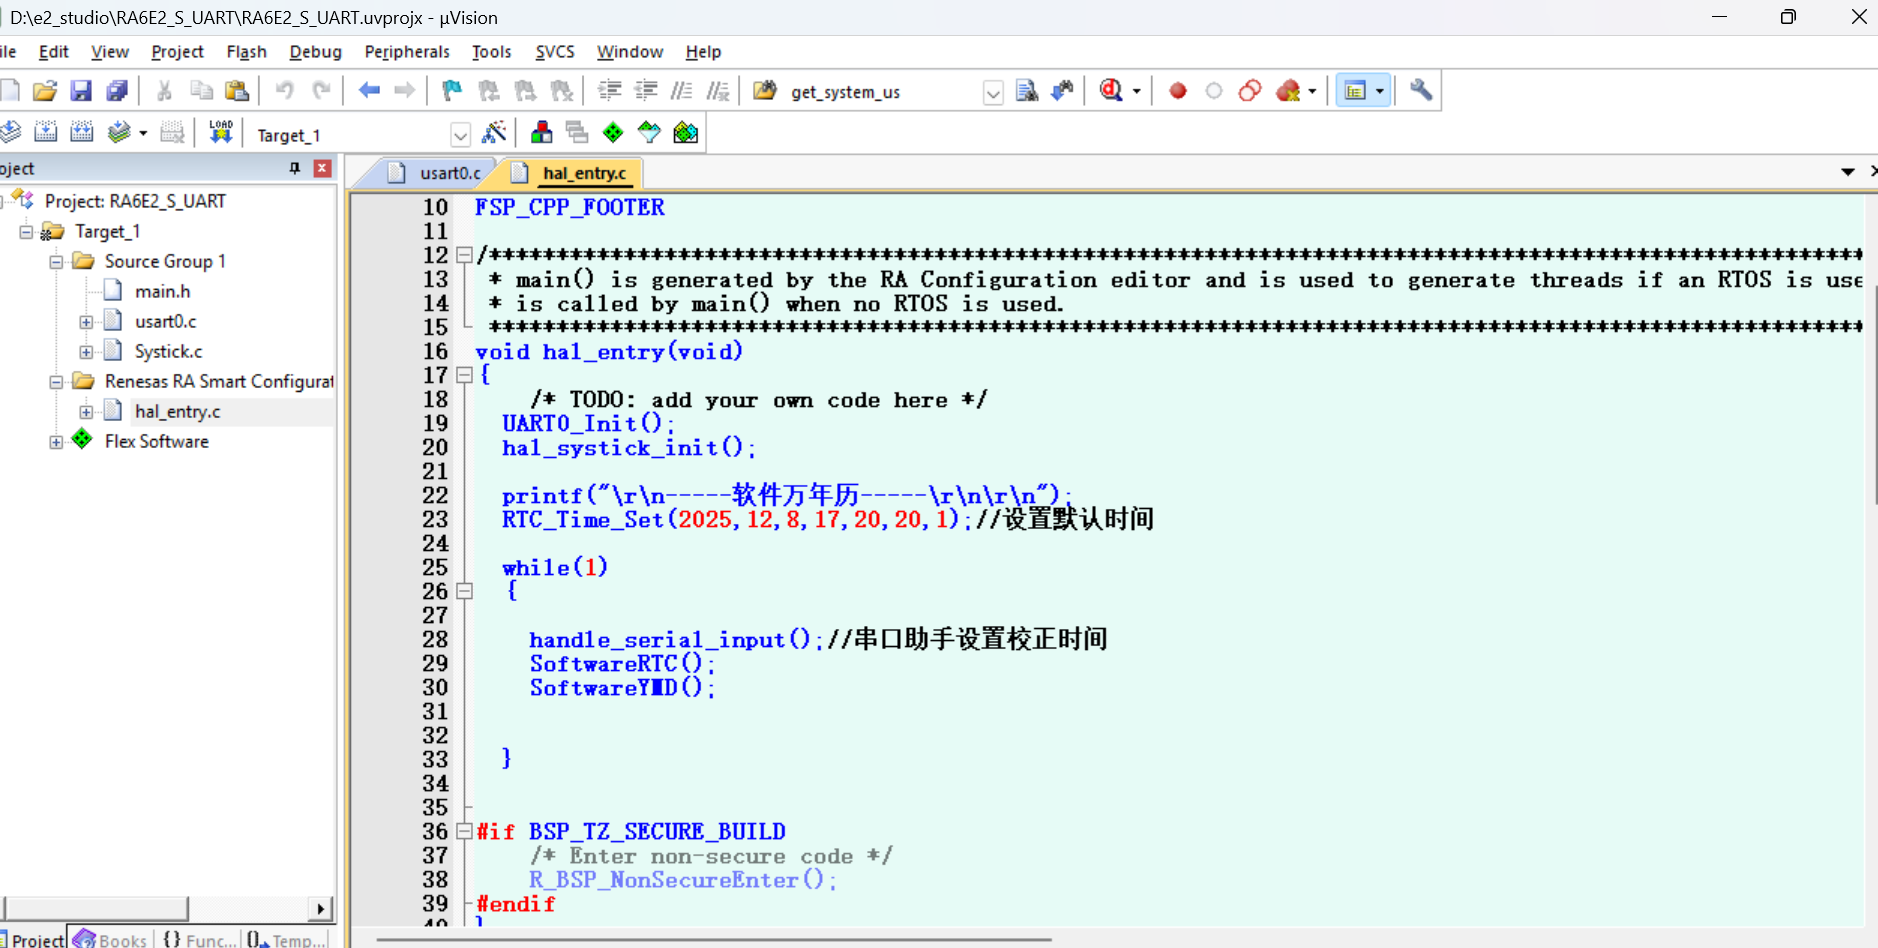Open Options for Target magic wand icon
Image resolution: width=1878 pixels, height=948 pixels.
[494, 132]
